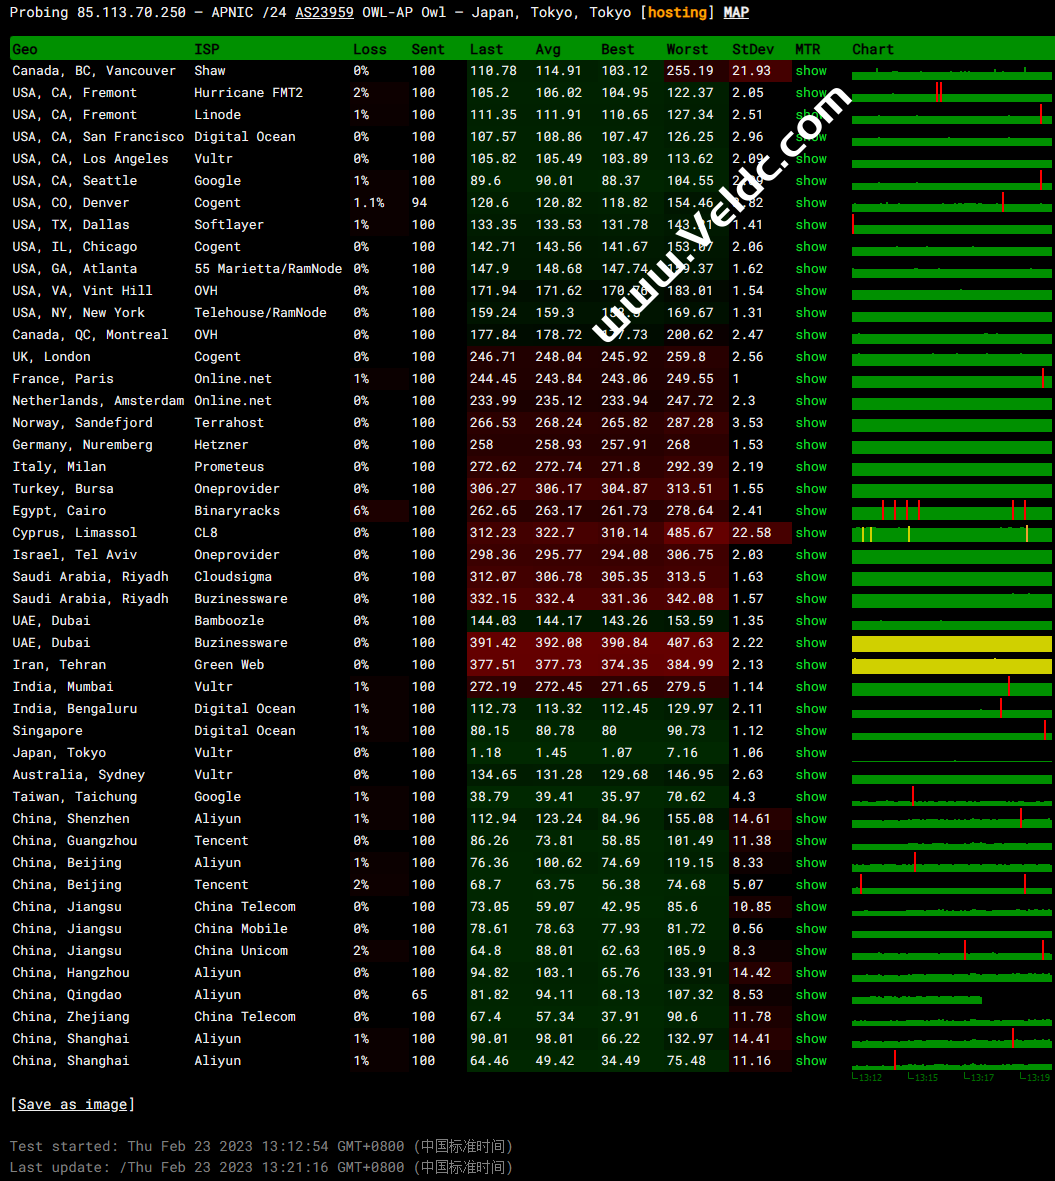Show MTR for Canada Vancouver Shaw
The image size is (1055, 1181).
pyautogui.click(x=811, y=71)
